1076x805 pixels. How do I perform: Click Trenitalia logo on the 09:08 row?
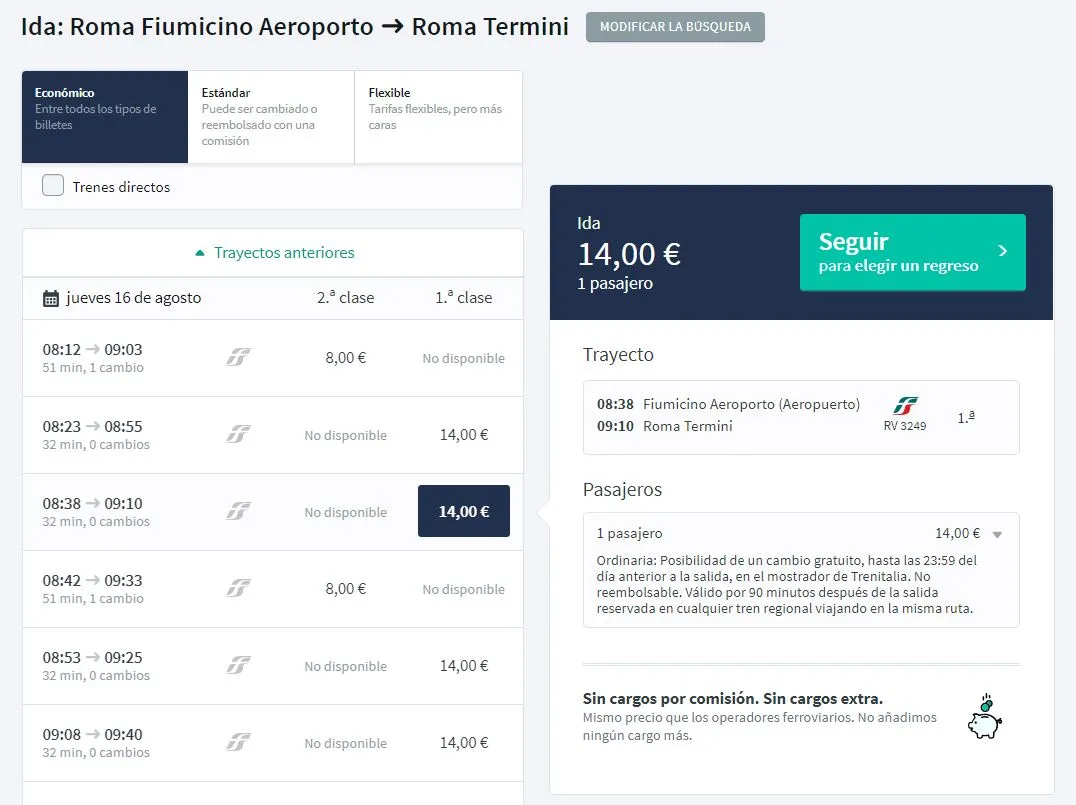point(238,743)
